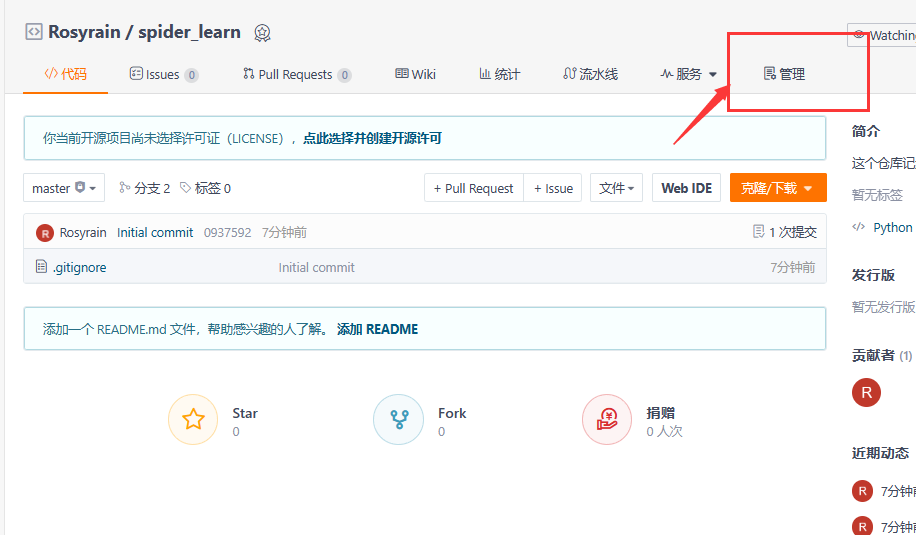916x535 pixels.
Task: Click the Rosyrain avatar in commit row
Action: click(x=45, y=232)
